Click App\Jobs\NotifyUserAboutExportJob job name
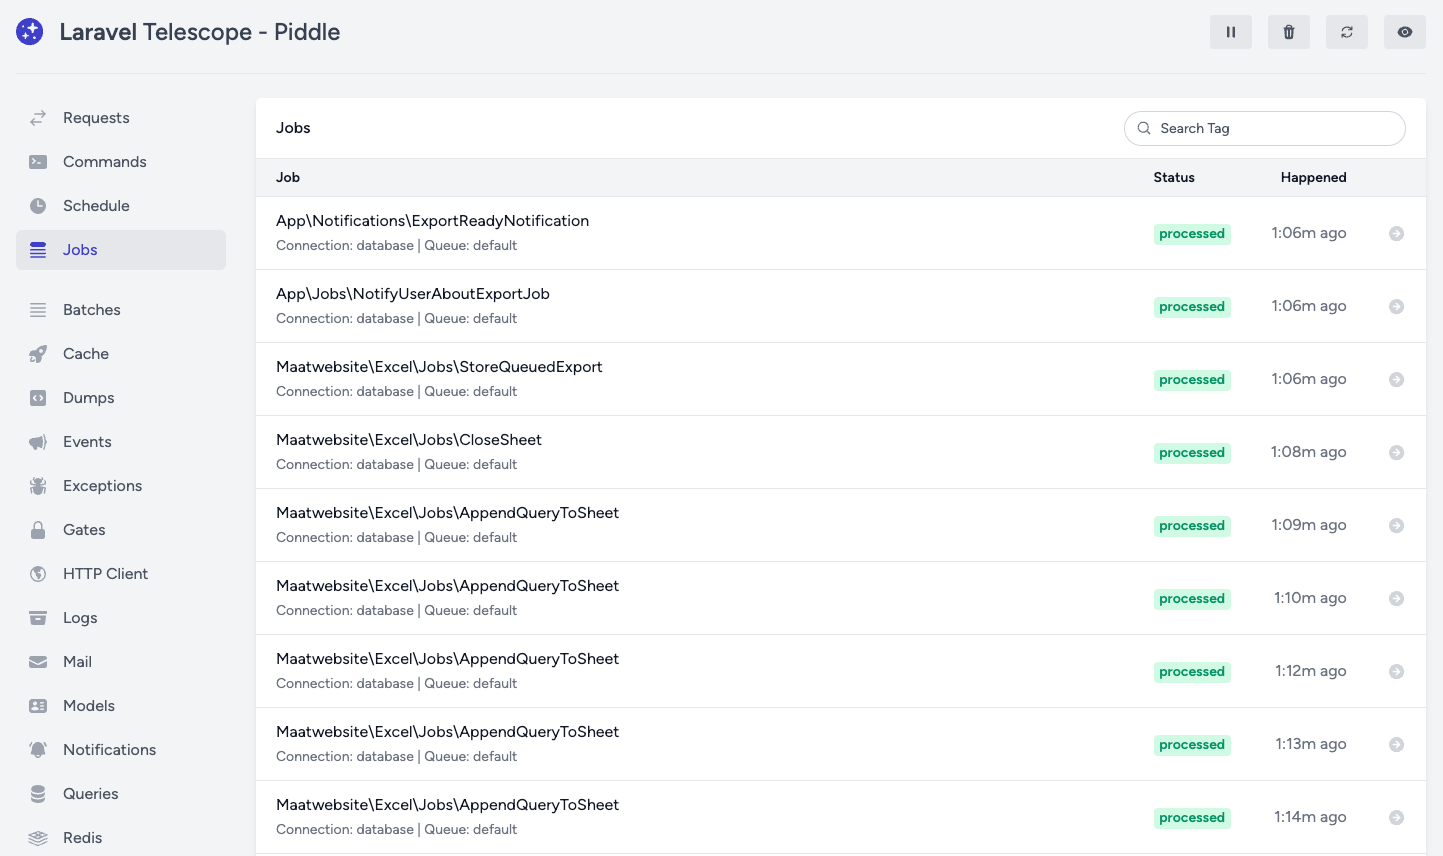Screen dimensions: 1443x856 pos(413,294)
